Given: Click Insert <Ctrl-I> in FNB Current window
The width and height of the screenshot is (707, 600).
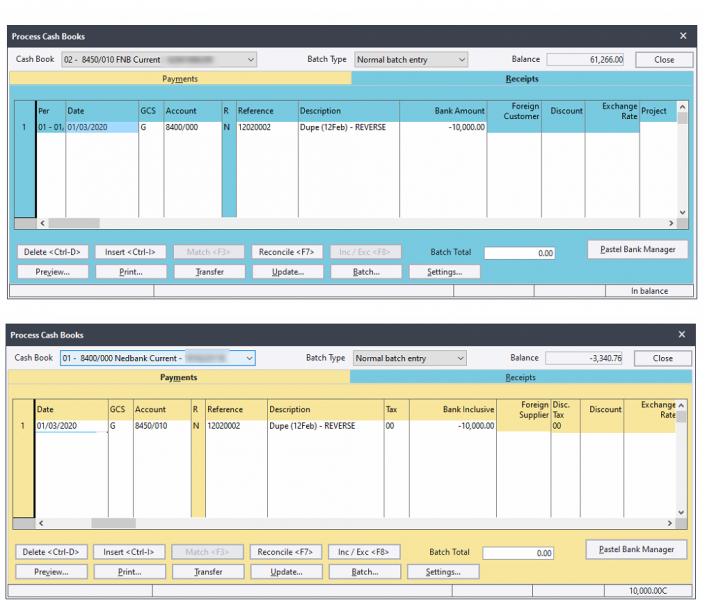Looking at the screenshot, I should point(130,253).
